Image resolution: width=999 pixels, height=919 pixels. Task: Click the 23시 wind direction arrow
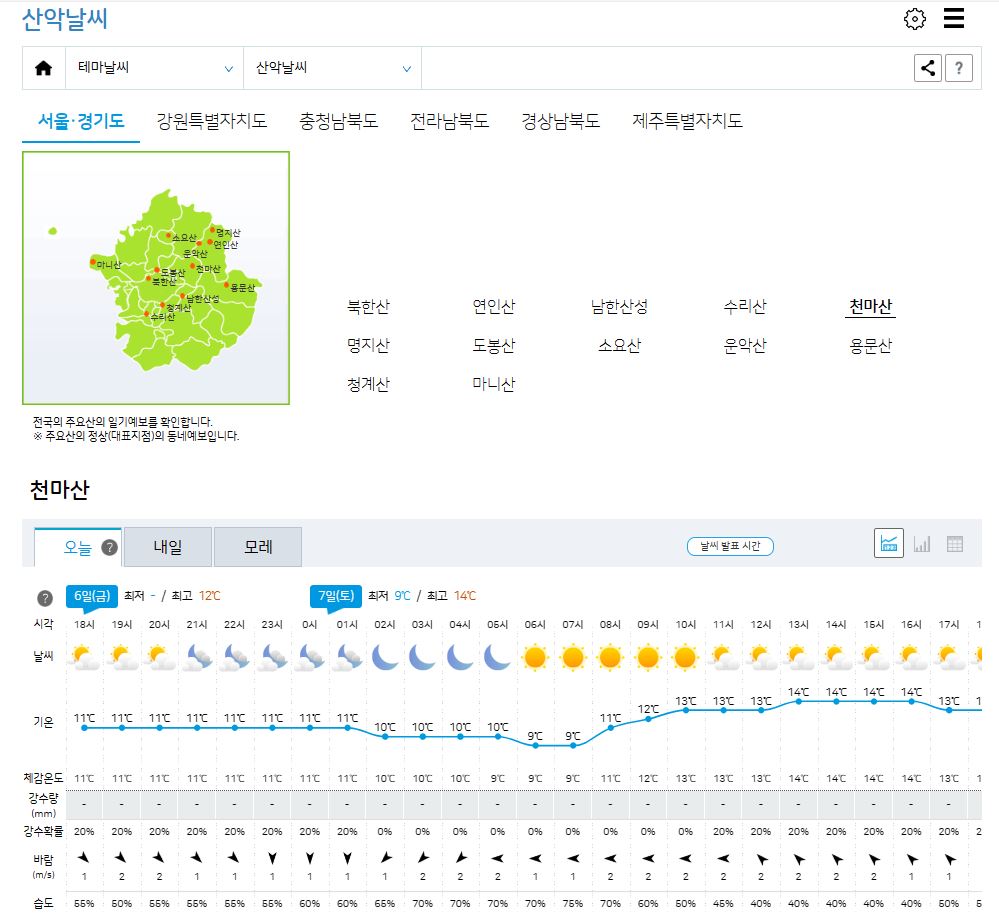coord(272,858)
